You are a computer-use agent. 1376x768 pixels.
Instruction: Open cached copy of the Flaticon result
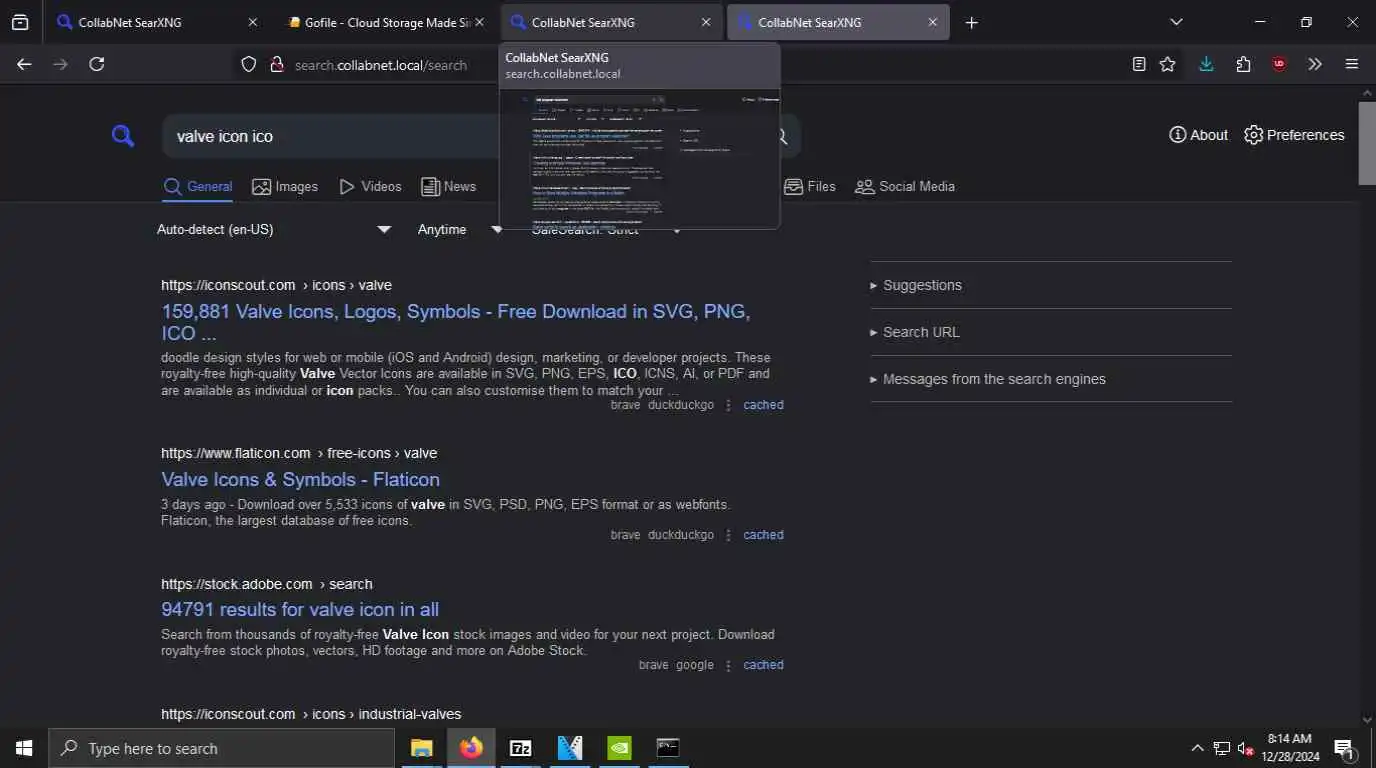coord(763,535)
